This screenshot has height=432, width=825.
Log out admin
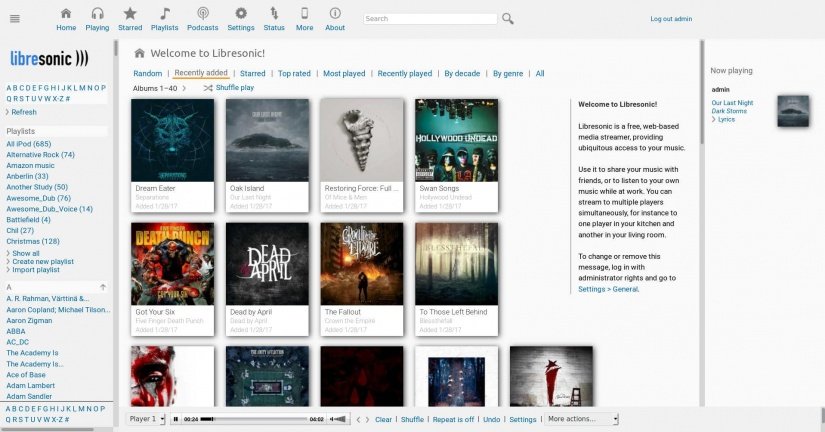tap(671, 18)
